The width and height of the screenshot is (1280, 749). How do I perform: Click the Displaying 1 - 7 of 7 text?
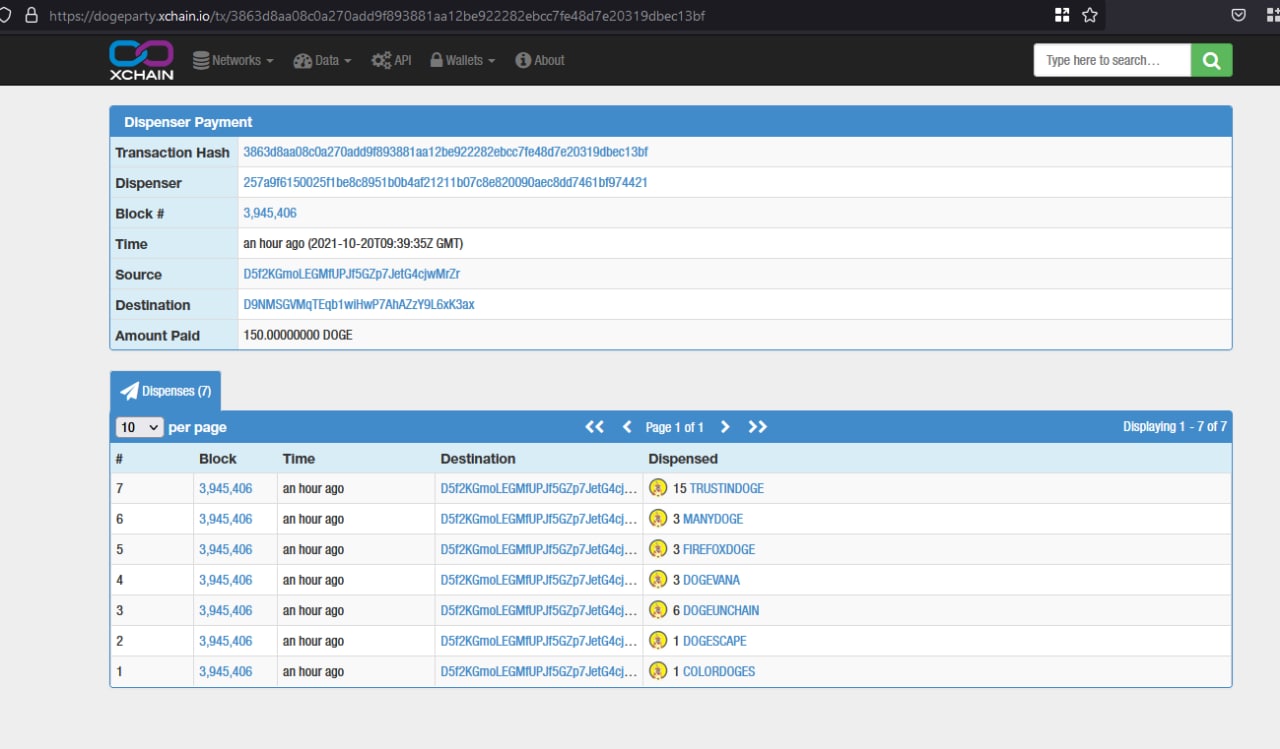click(x=1175, y=427)
